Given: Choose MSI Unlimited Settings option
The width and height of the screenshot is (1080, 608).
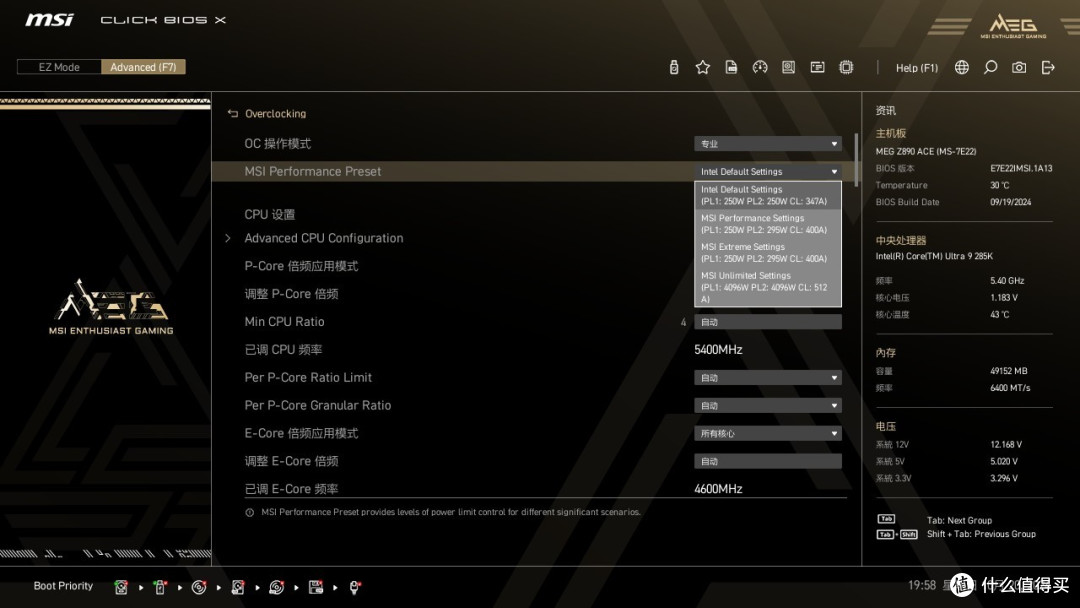Looking at the screenshot, I should [x=768, y=287].
